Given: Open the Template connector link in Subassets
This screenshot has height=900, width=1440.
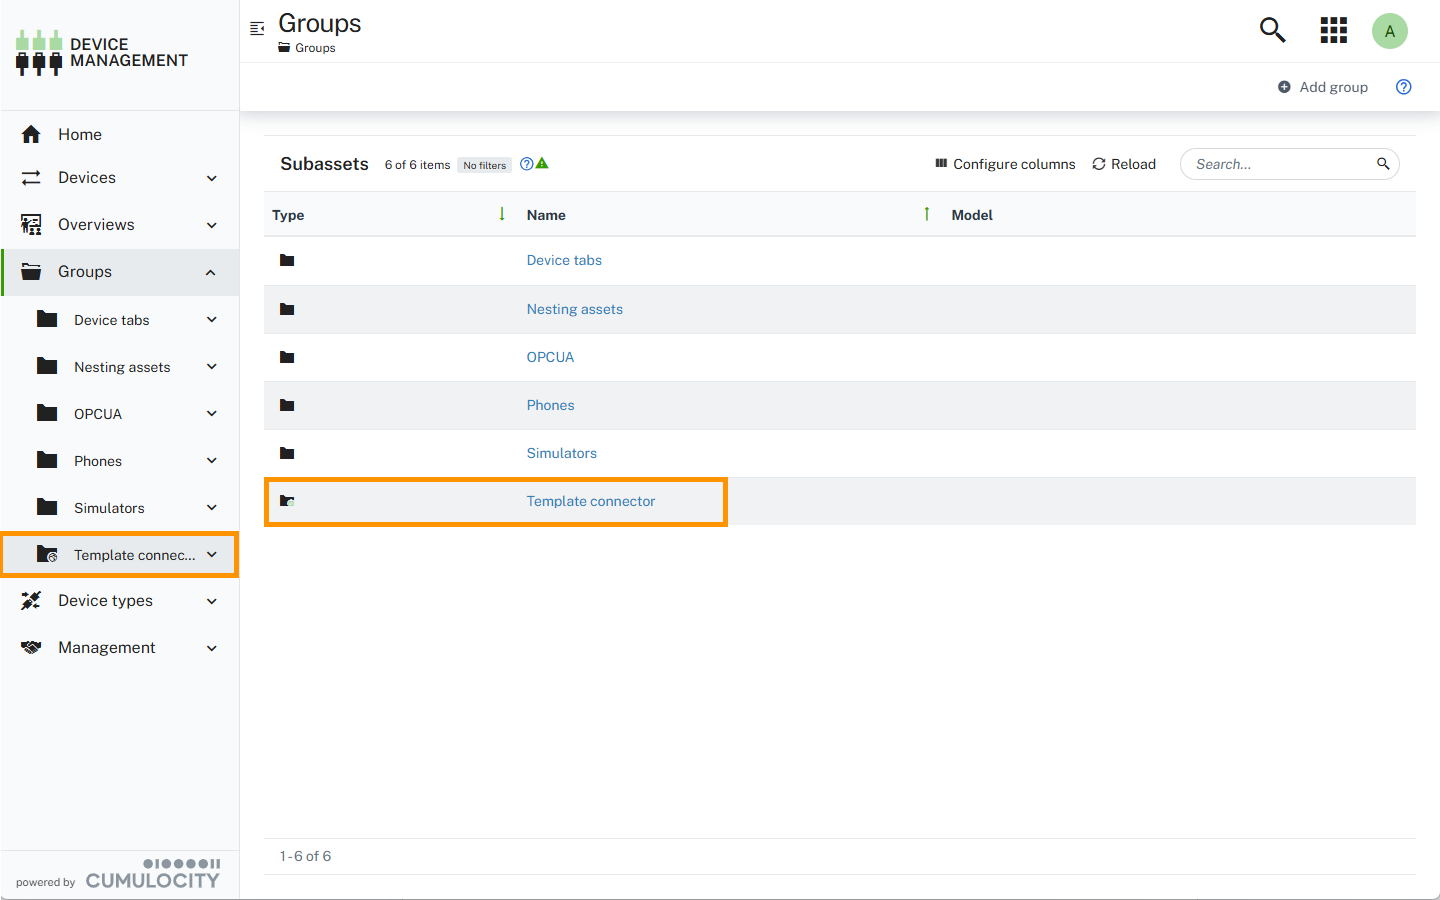Looking at the screenshot, I should tap(590, 501).
